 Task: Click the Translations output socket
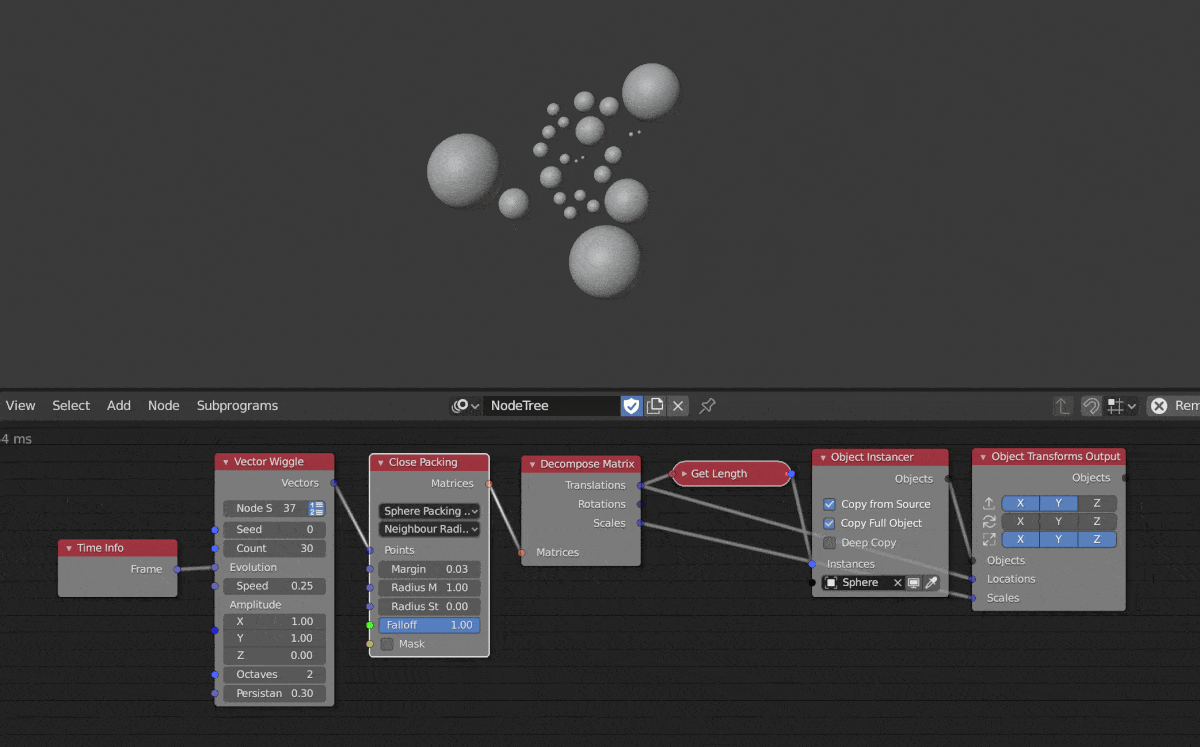[640, 485]
